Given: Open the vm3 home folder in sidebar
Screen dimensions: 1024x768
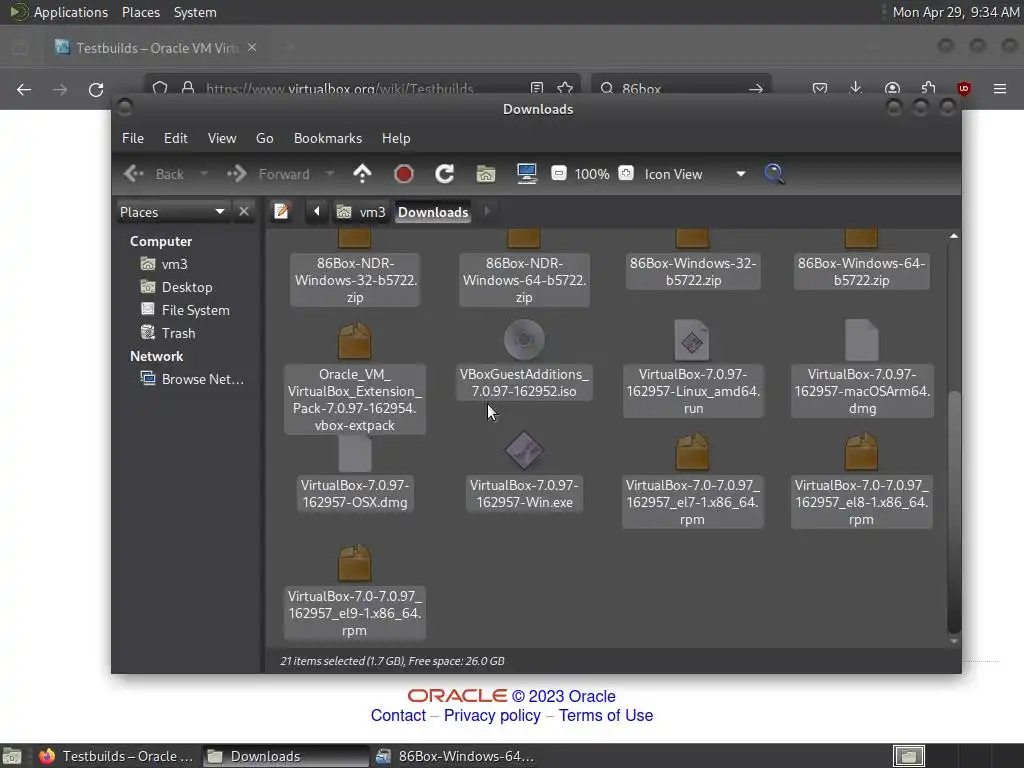Looking at the screenshot, I should (174, 264).
